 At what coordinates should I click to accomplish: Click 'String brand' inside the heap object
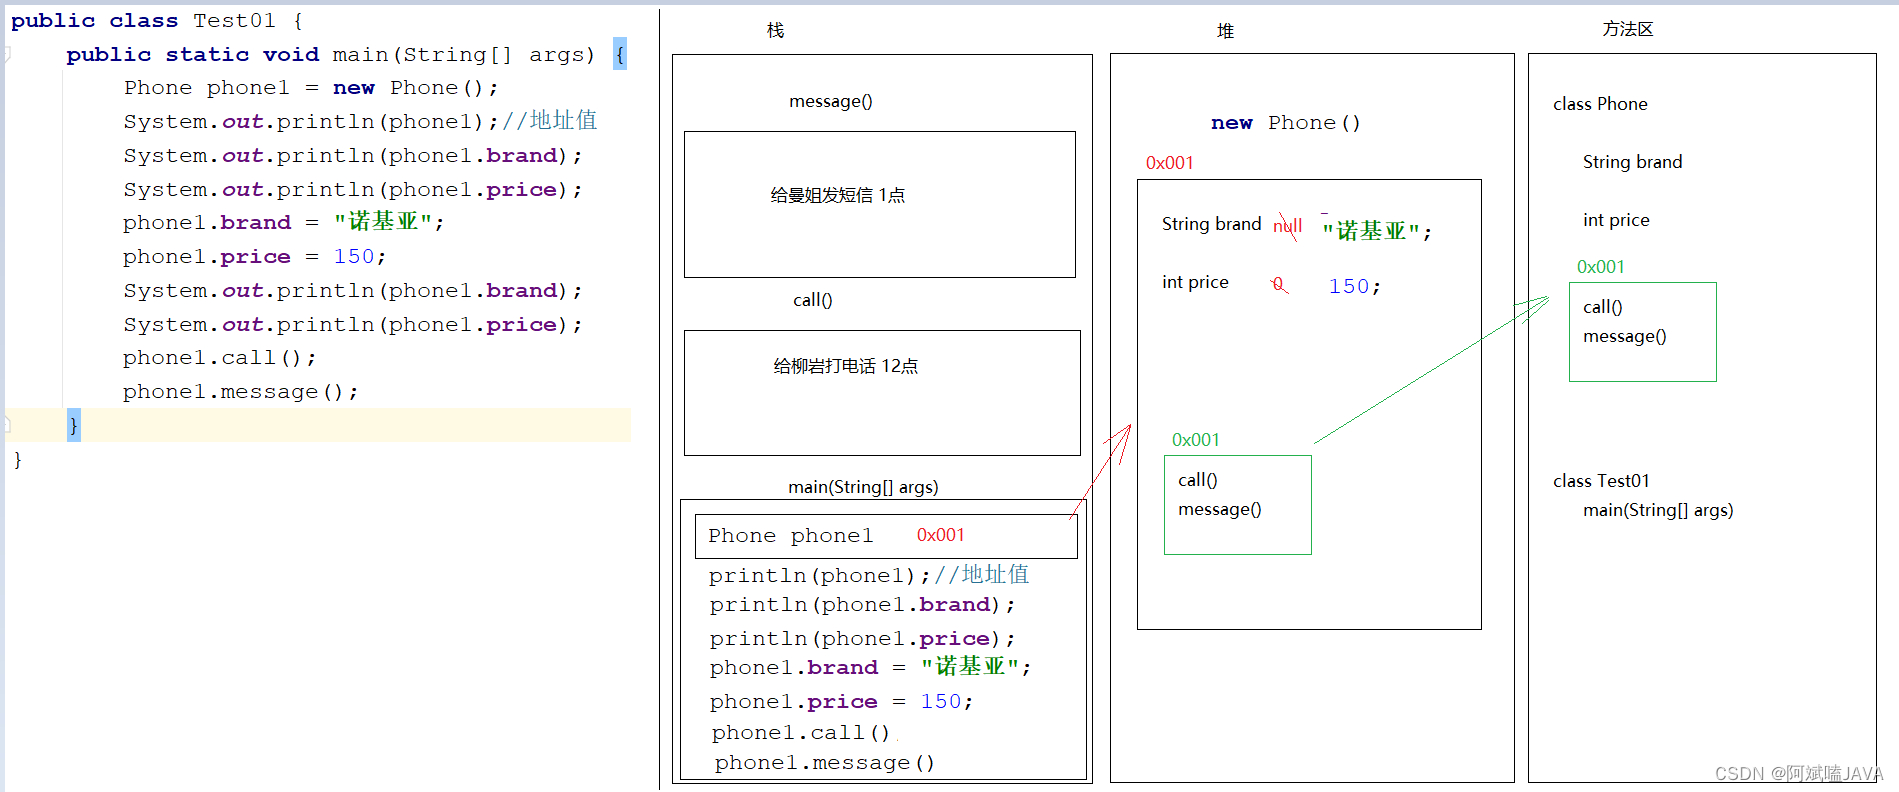[1211, 224]
